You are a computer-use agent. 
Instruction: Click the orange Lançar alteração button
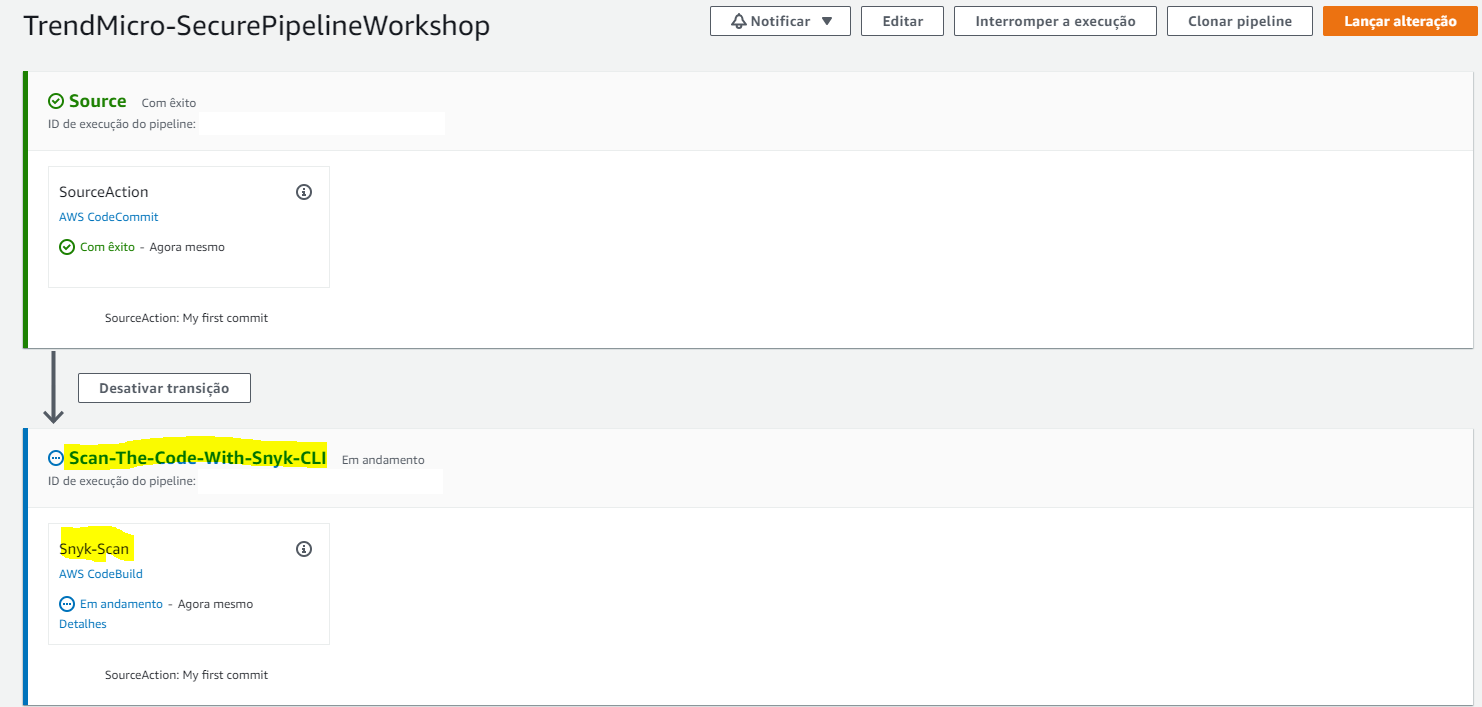[x=1400, y=21]
